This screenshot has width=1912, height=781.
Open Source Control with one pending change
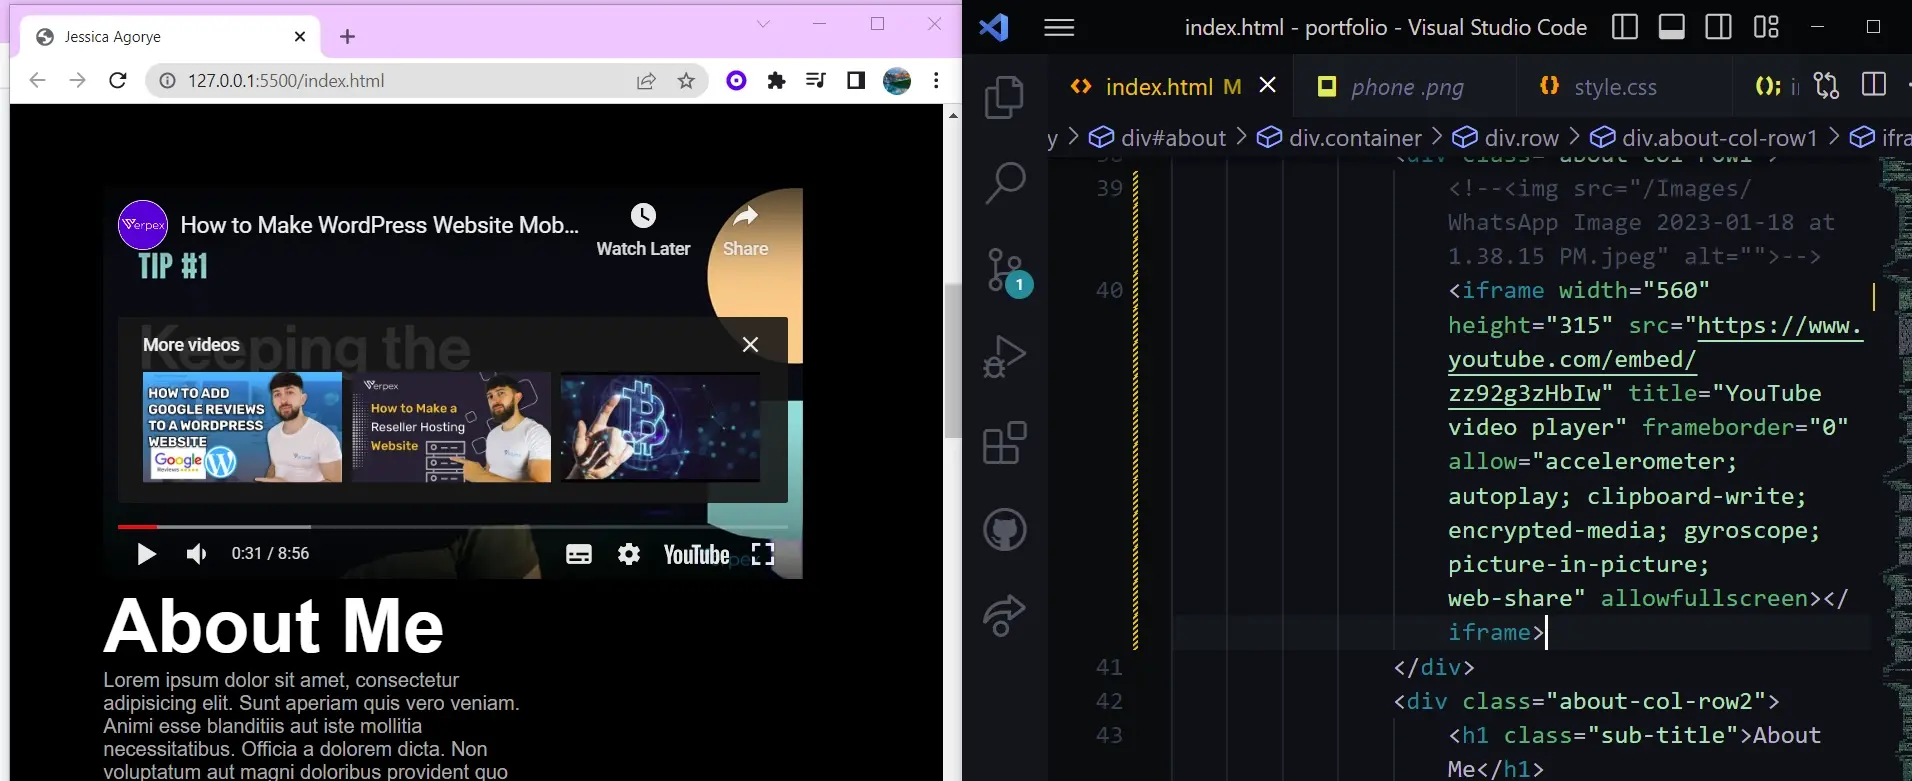[x=1004, y=270]
